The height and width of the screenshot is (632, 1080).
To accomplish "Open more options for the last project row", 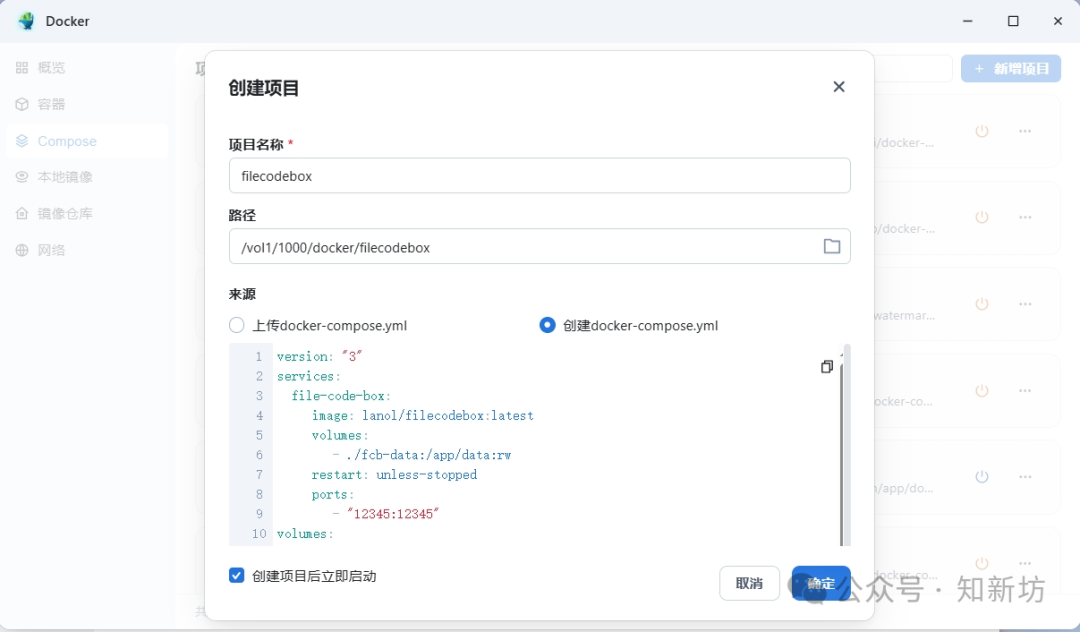I will tap(1025, 562).
